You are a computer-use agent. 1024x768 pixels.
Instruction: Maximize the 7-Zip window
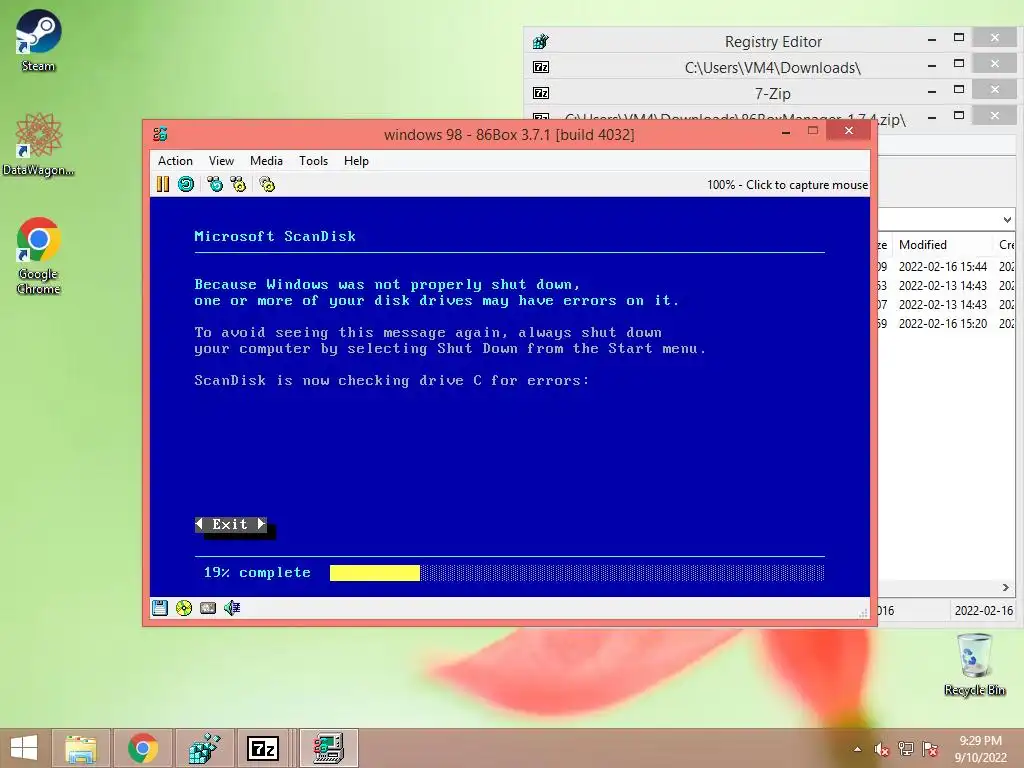click(959, 89)
